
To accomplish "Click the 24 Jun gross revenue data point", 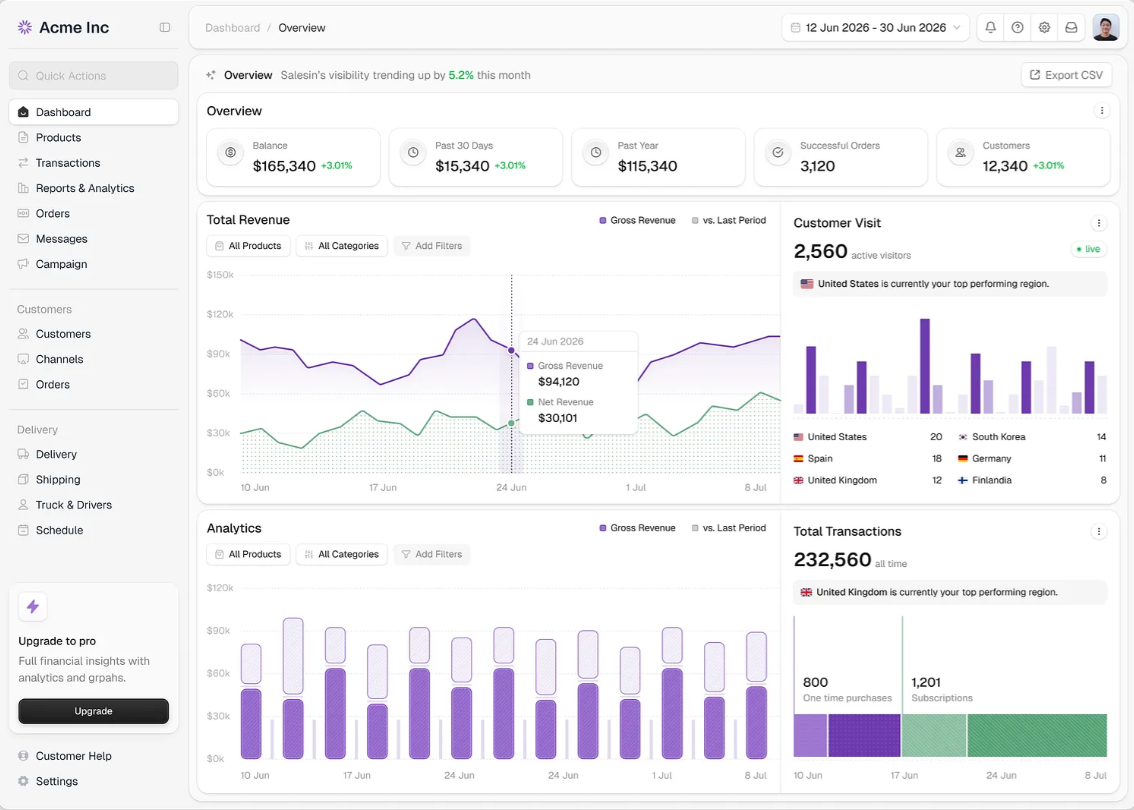I will 511,350.
